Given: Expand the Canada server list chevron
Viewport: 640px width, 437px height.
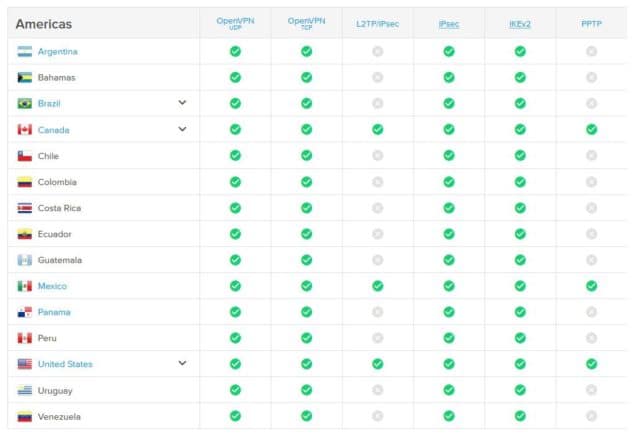Looking at the screenshot, I should pyautogui.click(x=182, y=129).
